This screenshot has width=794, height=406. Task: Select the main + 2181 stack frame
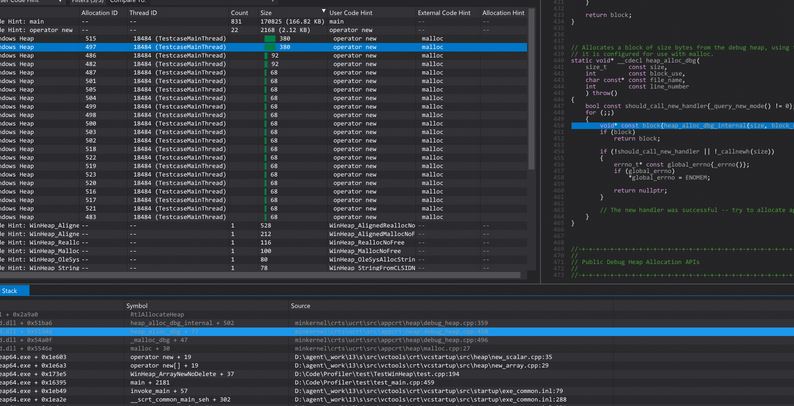click(397, 382)
